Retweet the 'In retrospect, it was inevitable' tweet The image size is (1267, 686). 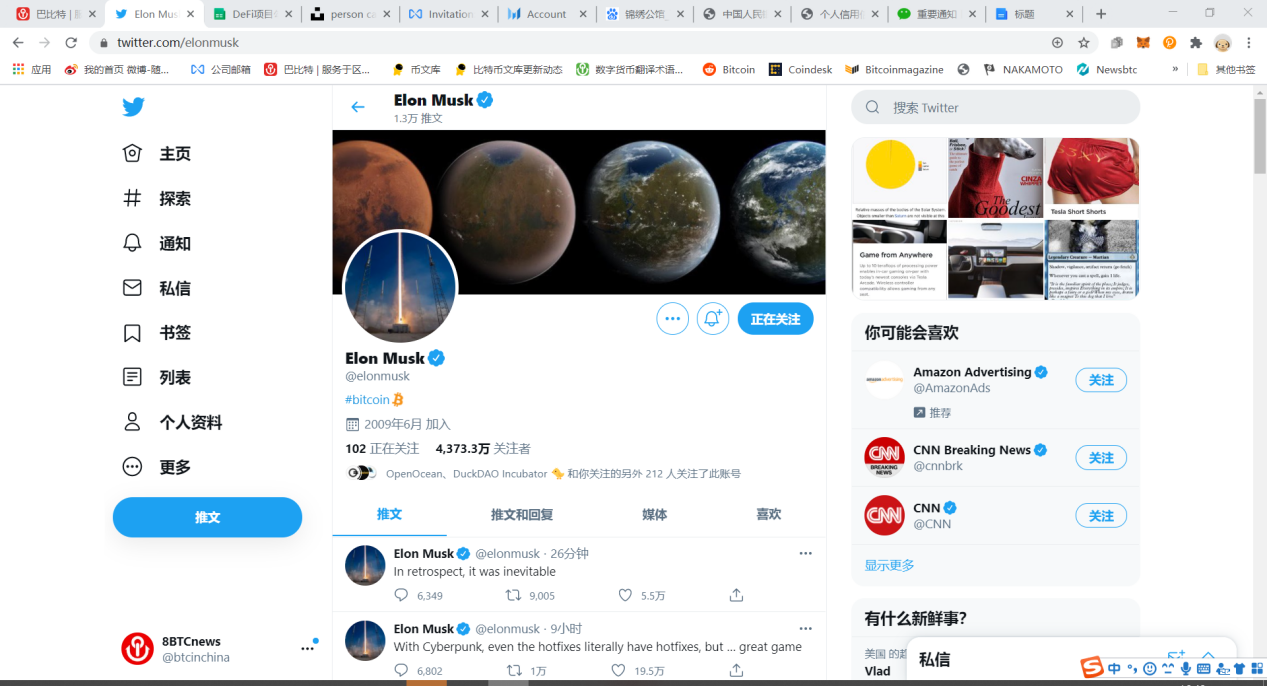pyautogui.click(x=513, y=595)
